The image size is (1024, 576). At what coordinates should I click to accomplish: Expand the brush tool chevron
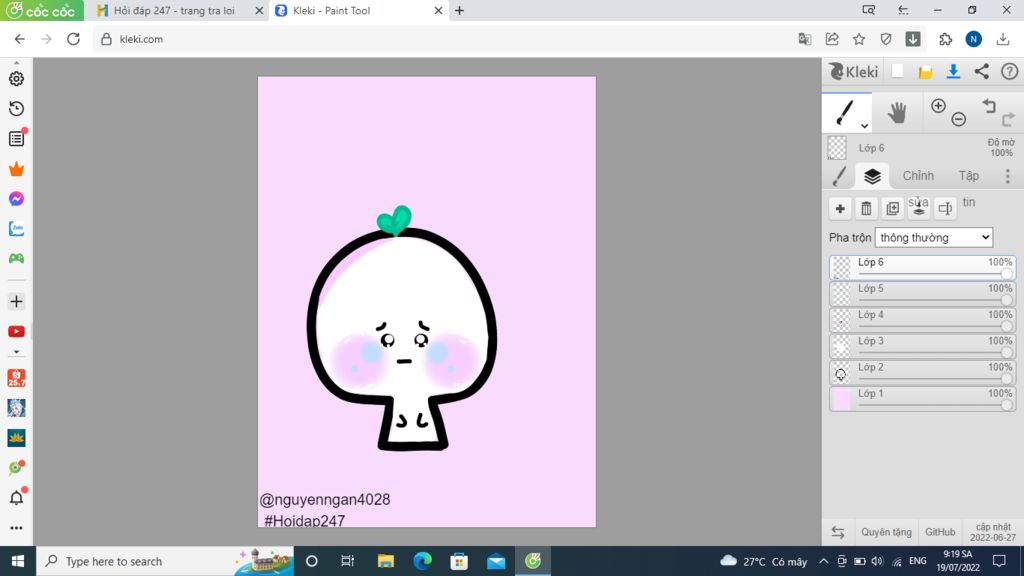(864, 125)
